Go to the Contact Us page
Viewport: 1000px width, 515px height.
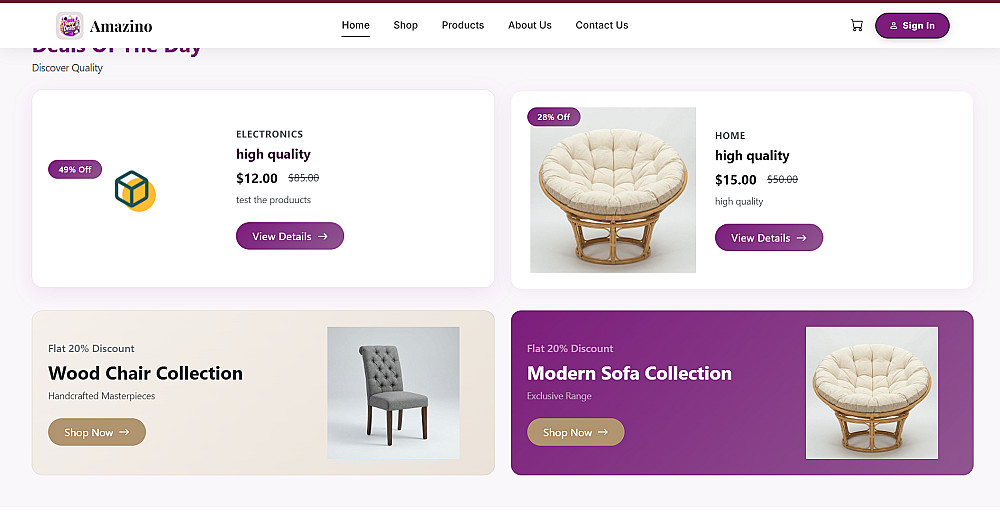[x=601, y=25]
